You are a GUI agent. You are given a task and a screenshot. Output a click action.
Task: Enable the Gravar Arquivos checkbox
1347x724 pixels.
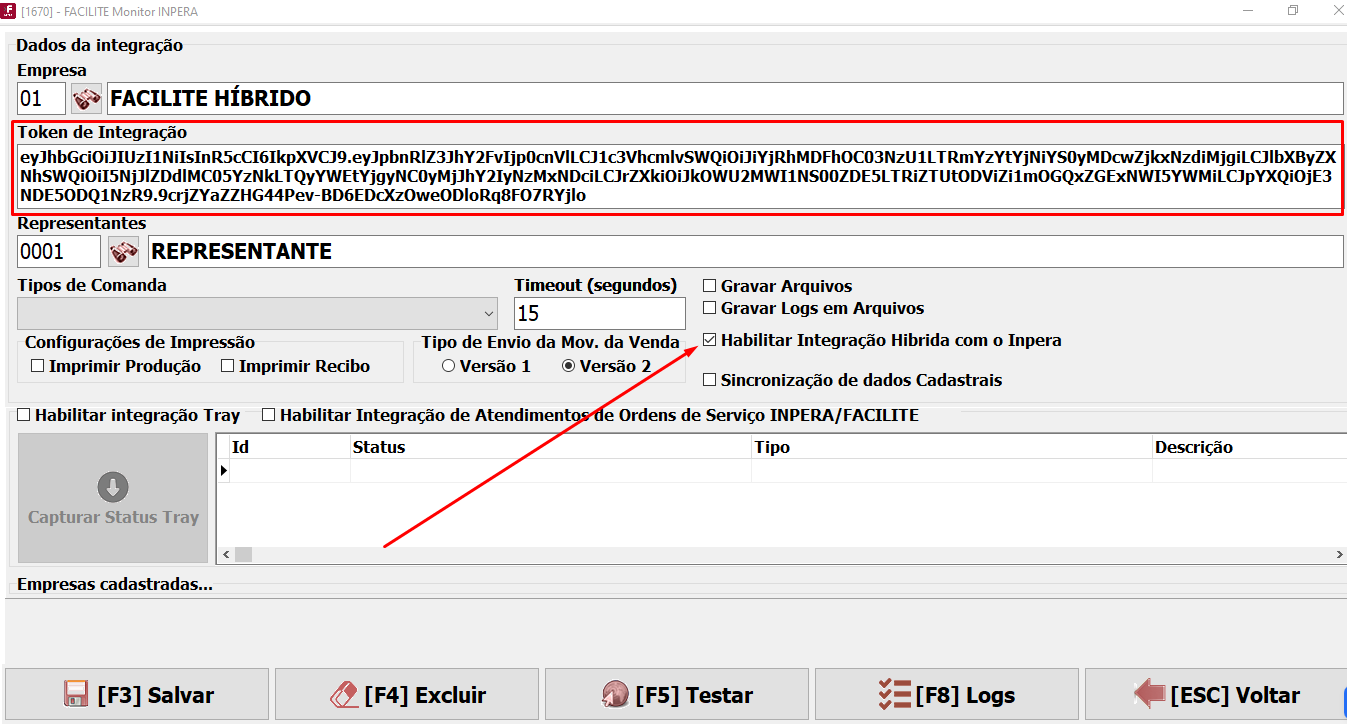pyautogui.click(x=710, y=286)
